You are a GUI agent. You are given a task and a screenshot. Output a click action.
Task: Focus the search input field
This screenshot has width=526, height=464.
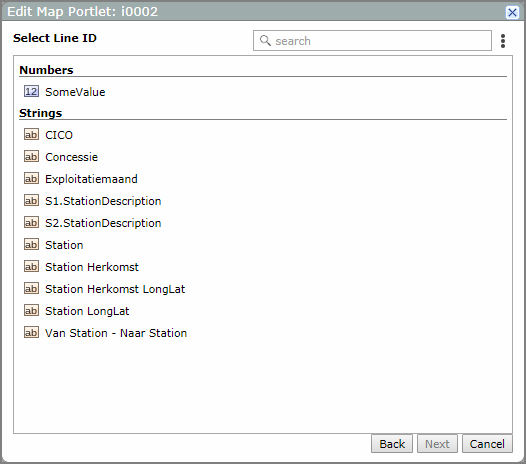pyautogui.click(x=372, y=41)
